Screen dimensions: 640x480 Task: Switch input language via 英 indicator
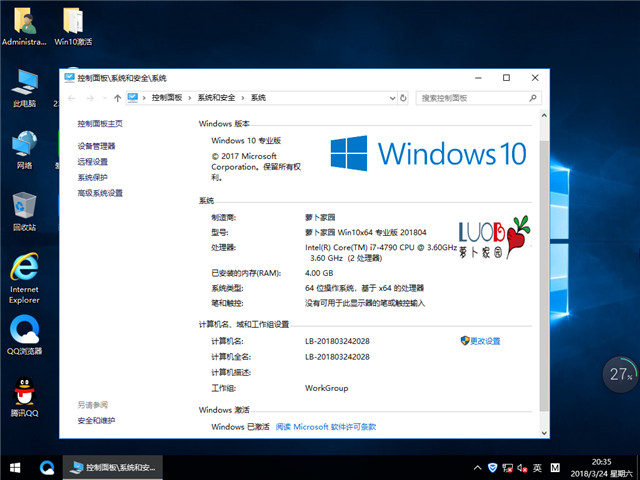537,468
